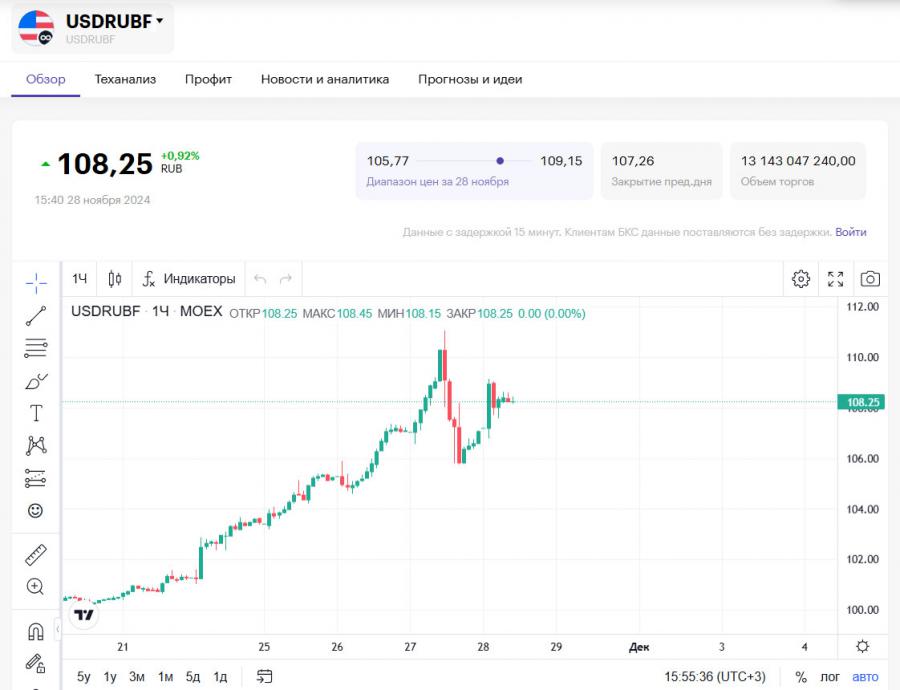900x690 pixels.
Task: Toggle logarithmic scale «лог»
Action: (x=830, y=677)
